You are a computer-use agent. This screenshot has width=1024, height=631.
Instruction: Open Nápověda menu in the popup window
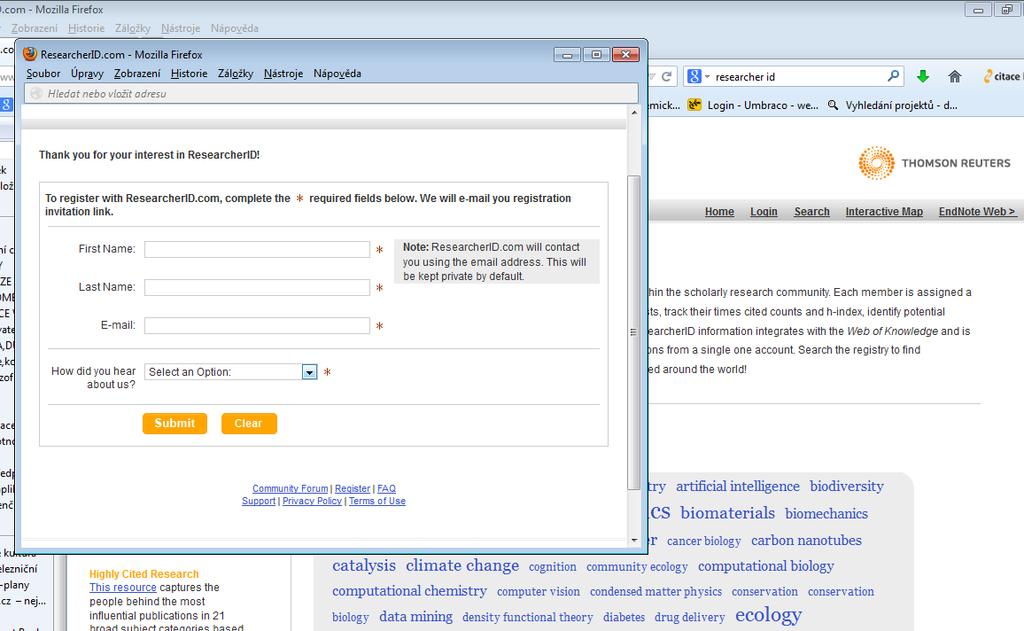337,74
